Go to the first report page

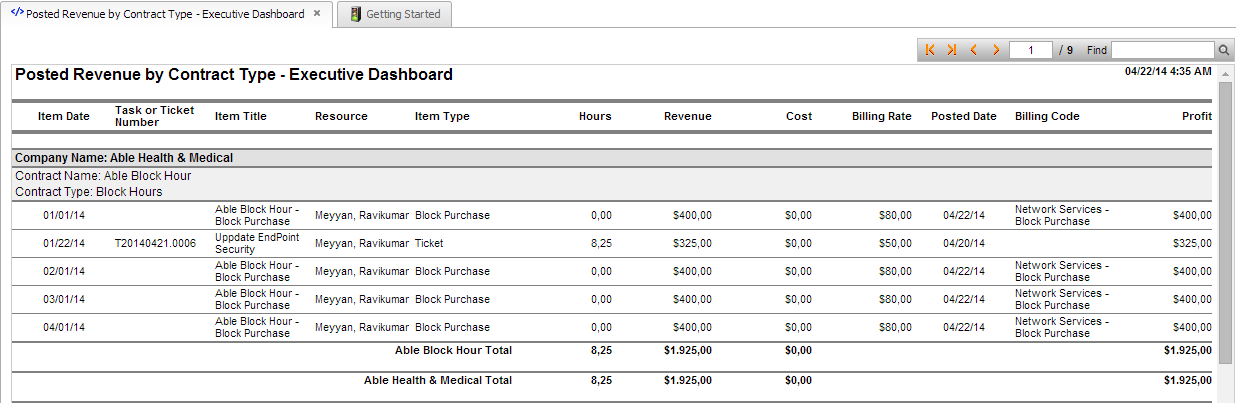(x=930, y=50)
